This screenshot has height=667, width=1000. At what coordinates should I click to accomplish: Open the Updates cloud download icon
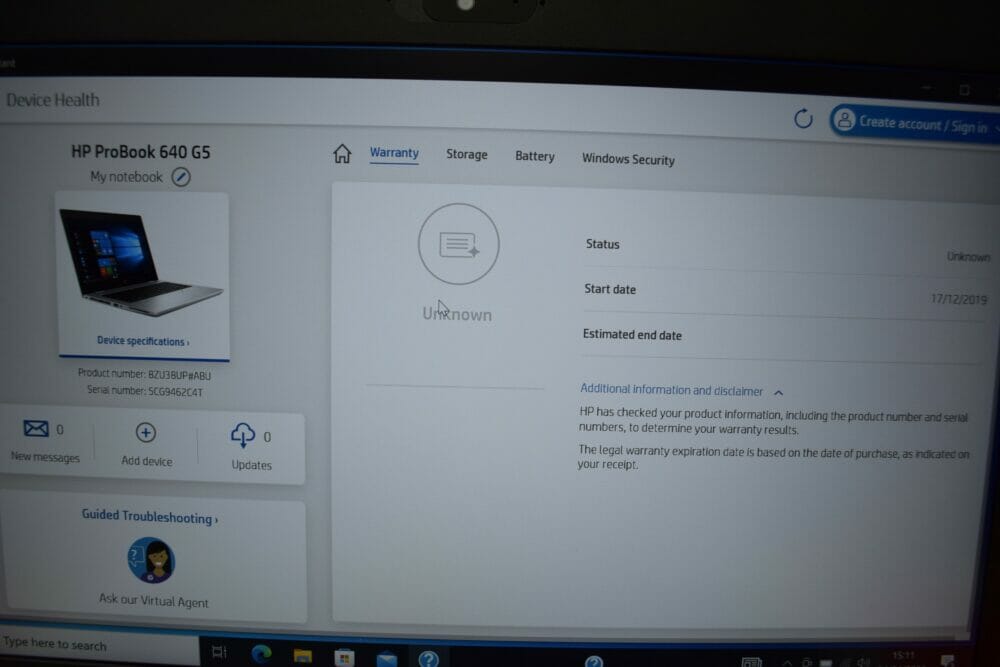pos(242,436)
